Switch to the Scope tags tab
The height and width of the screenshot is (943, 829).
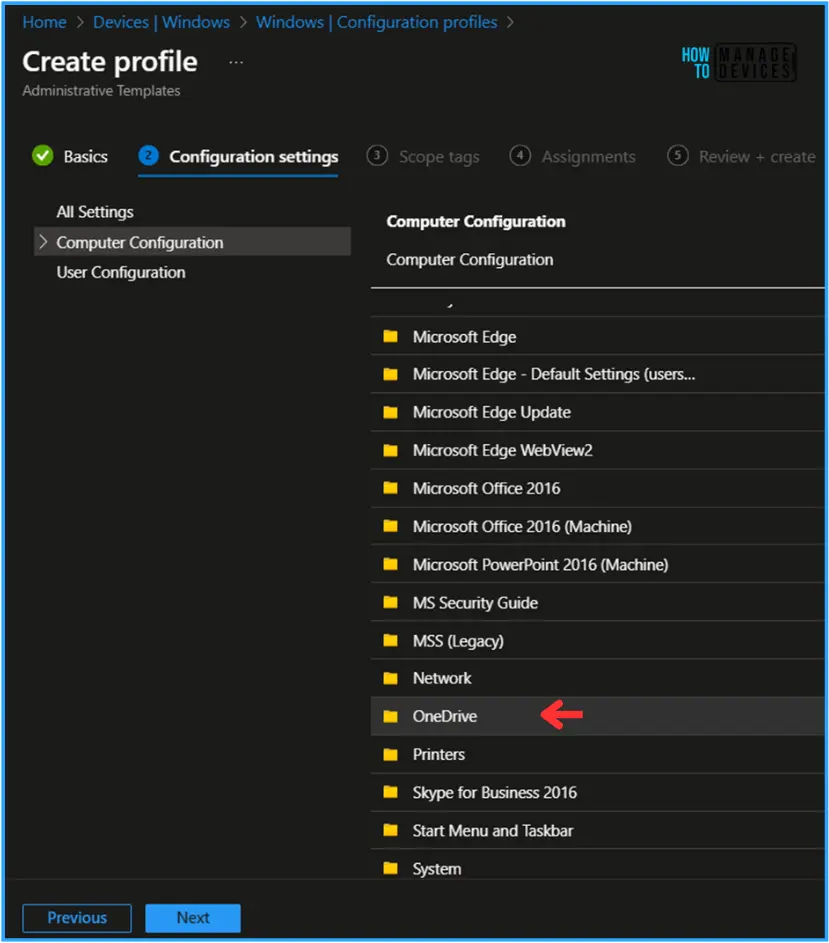pyautogui.click(x=439, y=157)
